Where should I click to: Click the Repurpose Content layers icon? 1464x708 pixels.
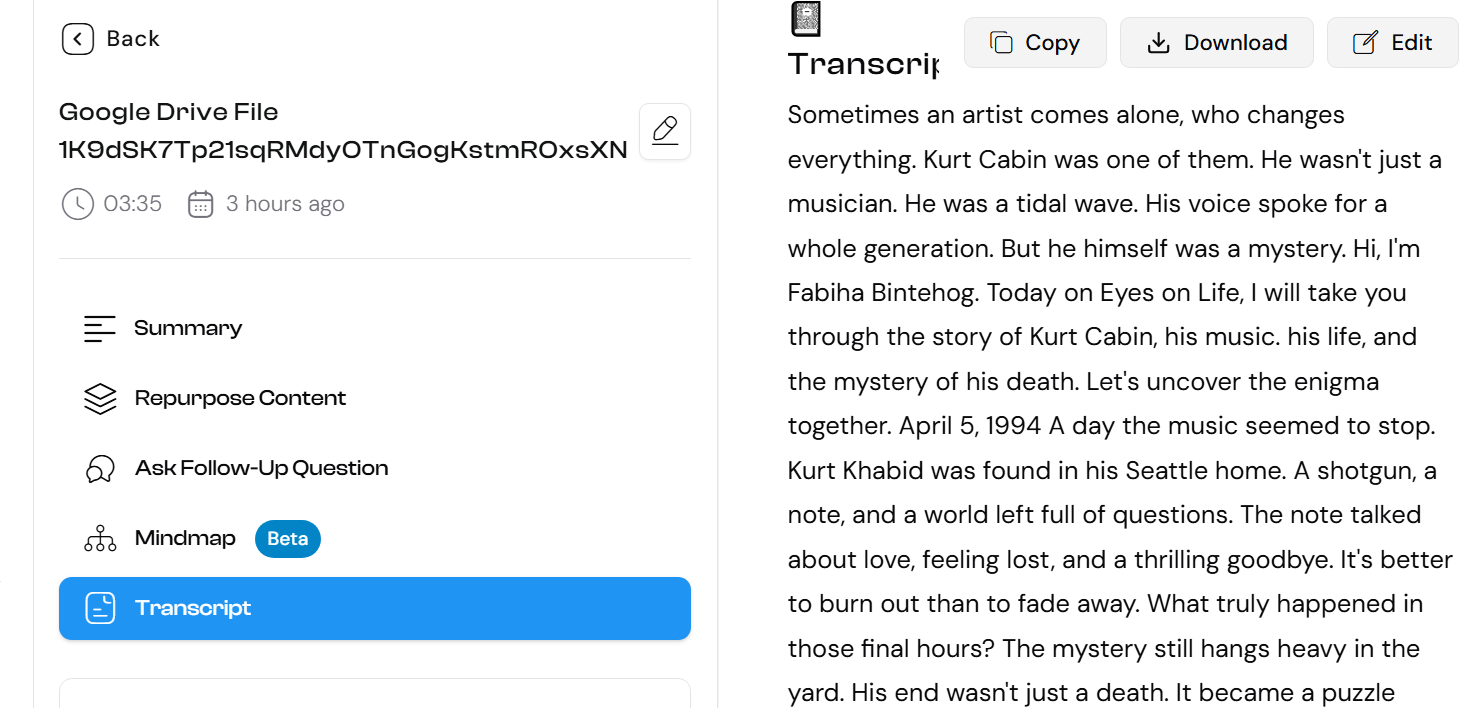[x=100, y=399]
